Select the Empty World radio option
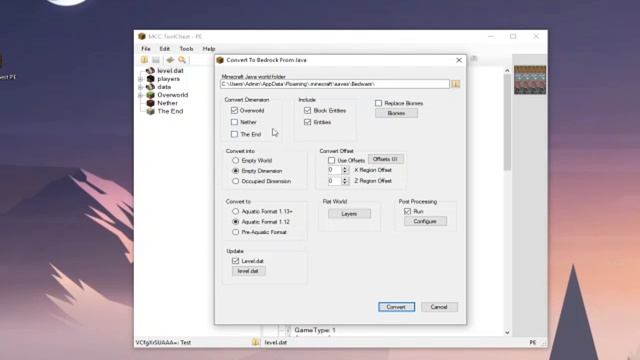 click(x=236, y=160)
